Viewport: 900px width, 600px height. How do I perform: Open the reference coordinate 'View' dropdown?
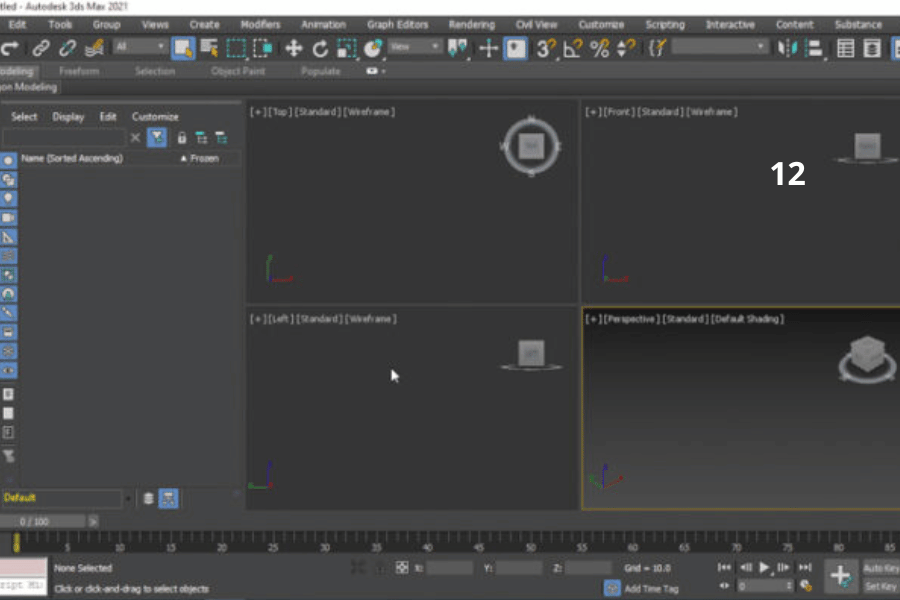point(414,47)
